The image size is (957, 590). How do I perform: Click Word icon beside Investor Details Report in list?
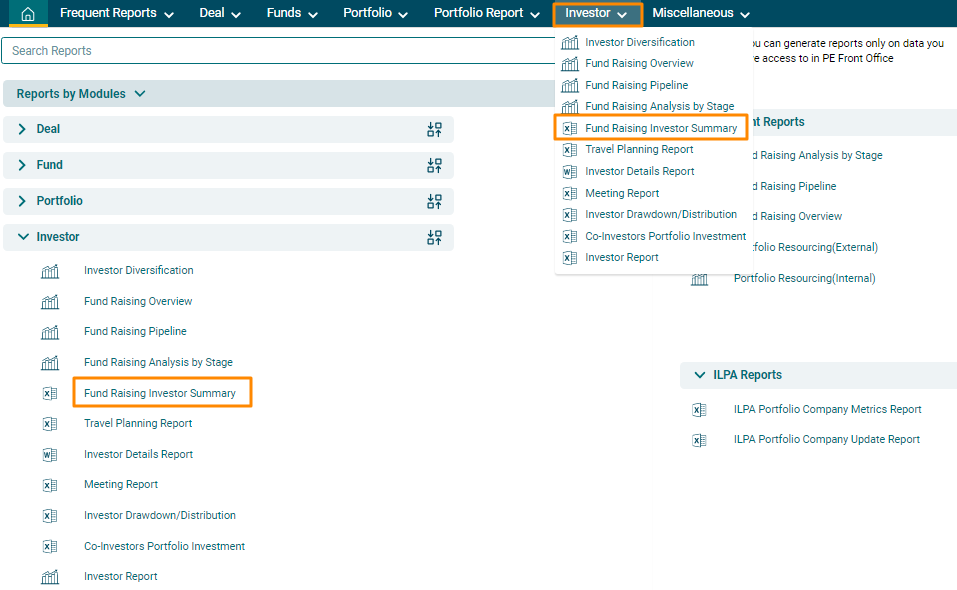50,455
